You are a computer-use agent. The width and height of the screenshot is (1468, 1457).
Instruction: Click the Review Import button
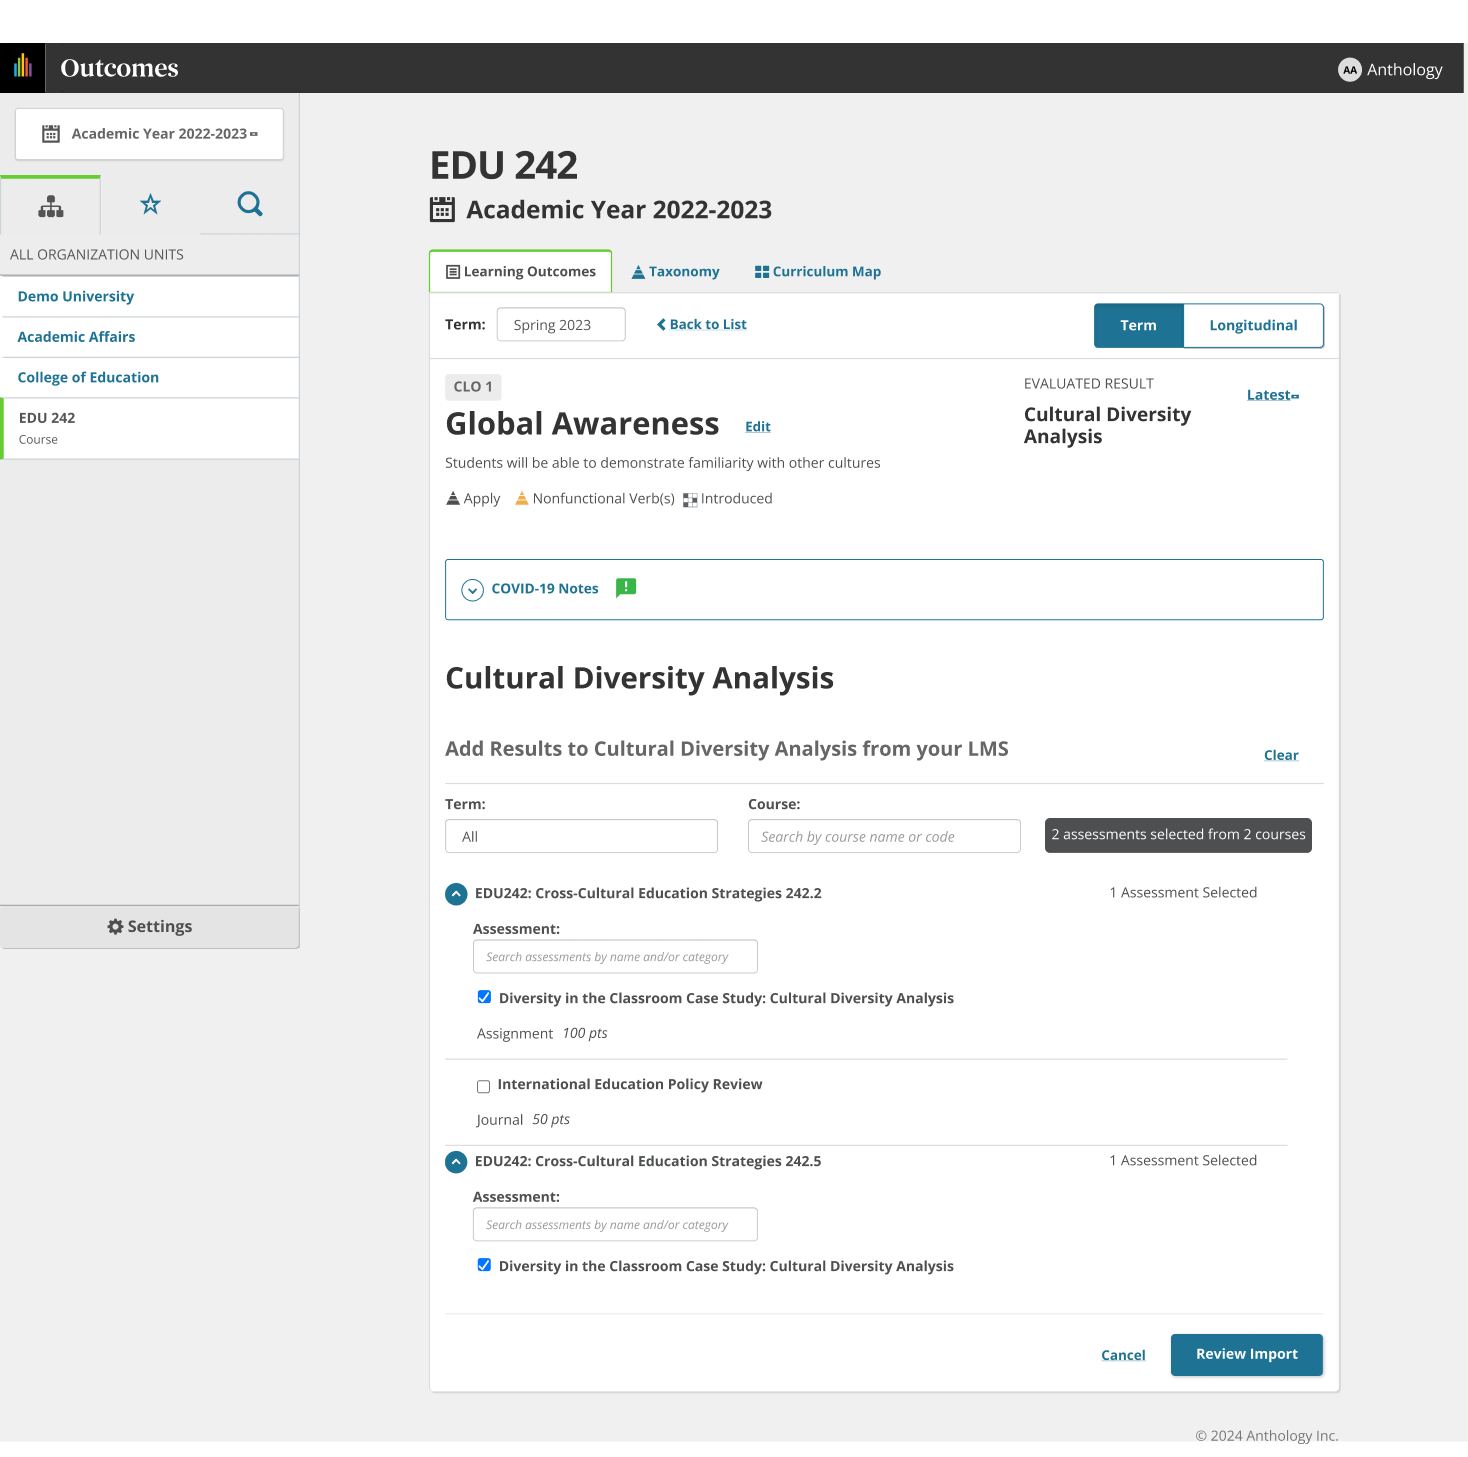coord(1247,1355)
